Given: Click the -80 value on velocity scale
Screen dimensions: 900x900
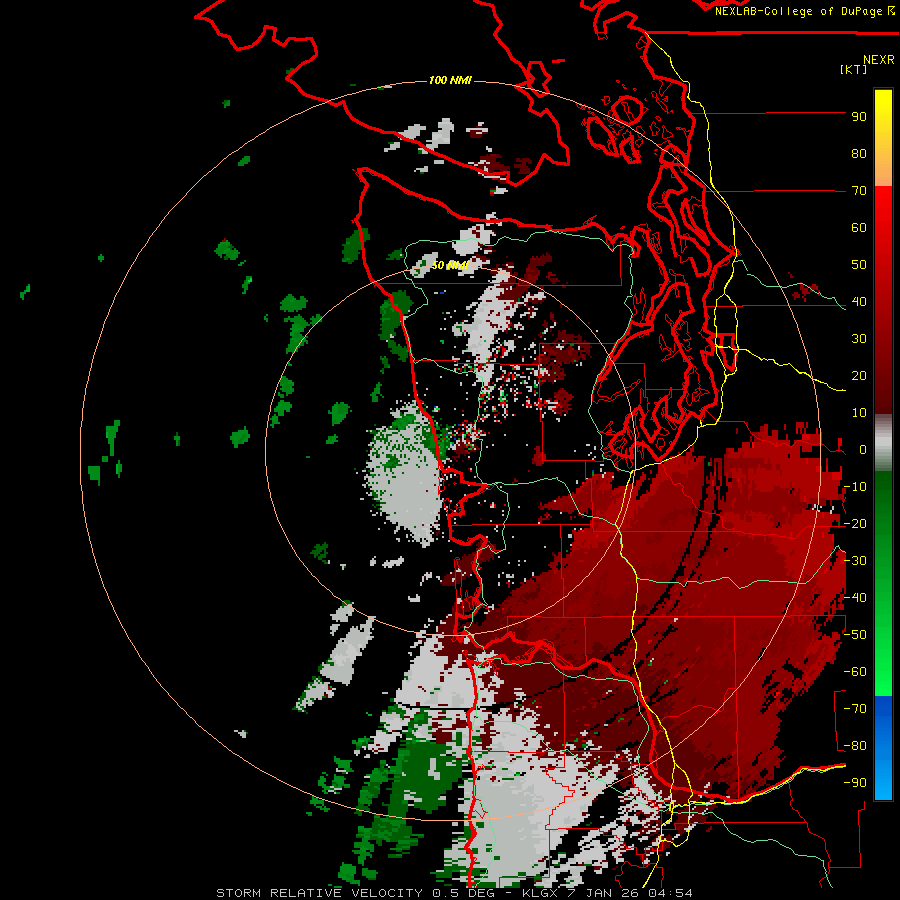Looking at the screenshot, I should [855, 746].
